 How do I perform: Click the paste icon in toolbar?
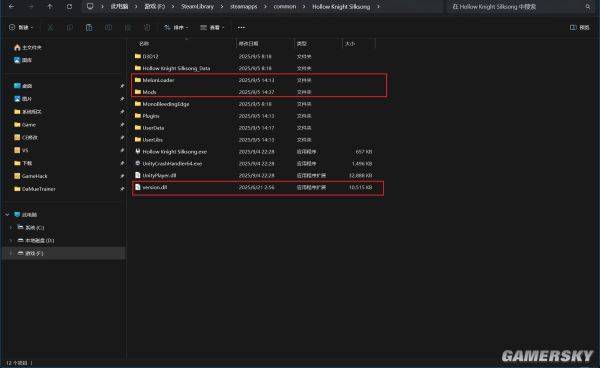tap(89, 28)
